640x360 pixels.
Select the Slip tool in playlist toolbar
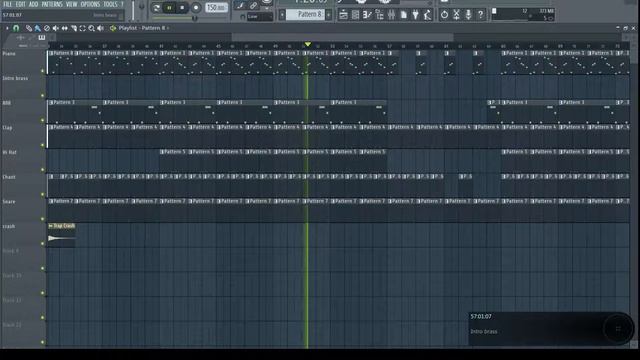(x=64, y=28)
